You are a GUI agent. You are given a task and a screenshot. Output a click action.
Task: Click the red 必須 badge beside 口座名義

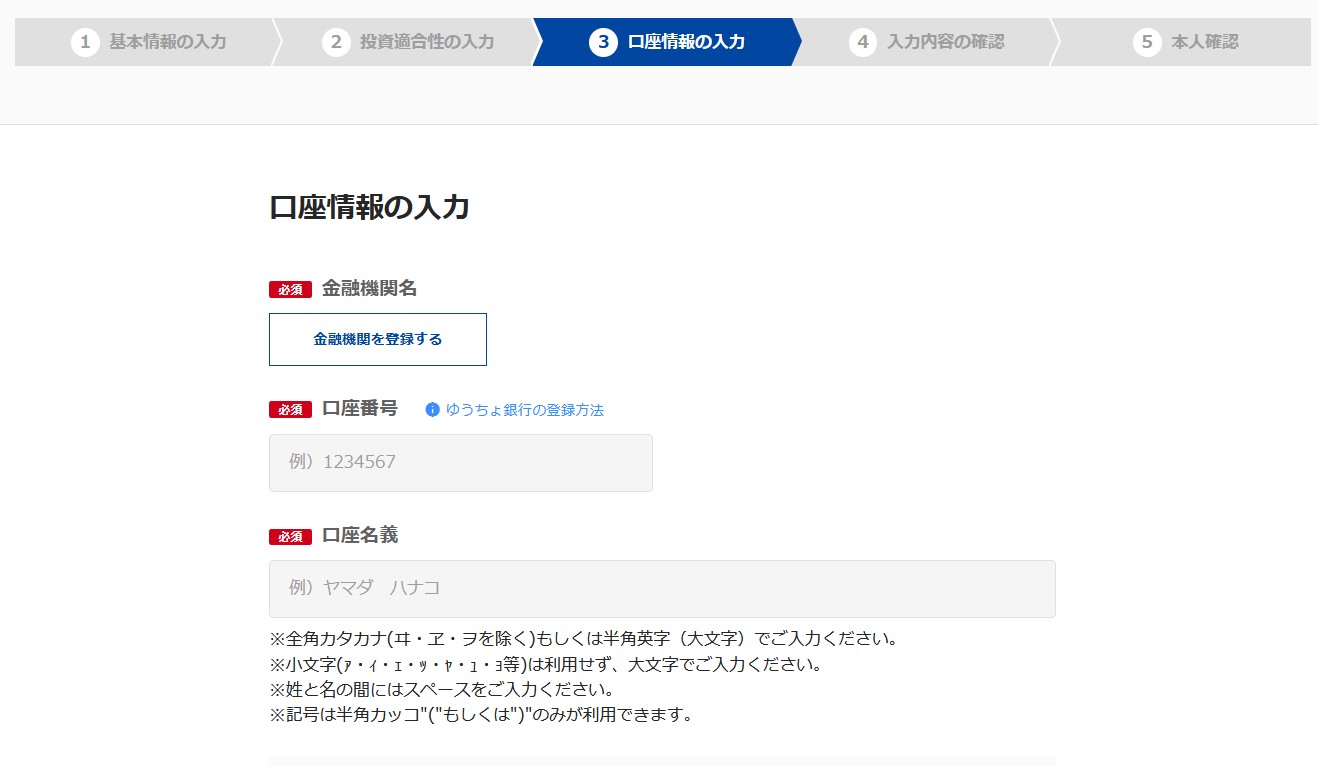pyautogui.click(x=290, y=536)
